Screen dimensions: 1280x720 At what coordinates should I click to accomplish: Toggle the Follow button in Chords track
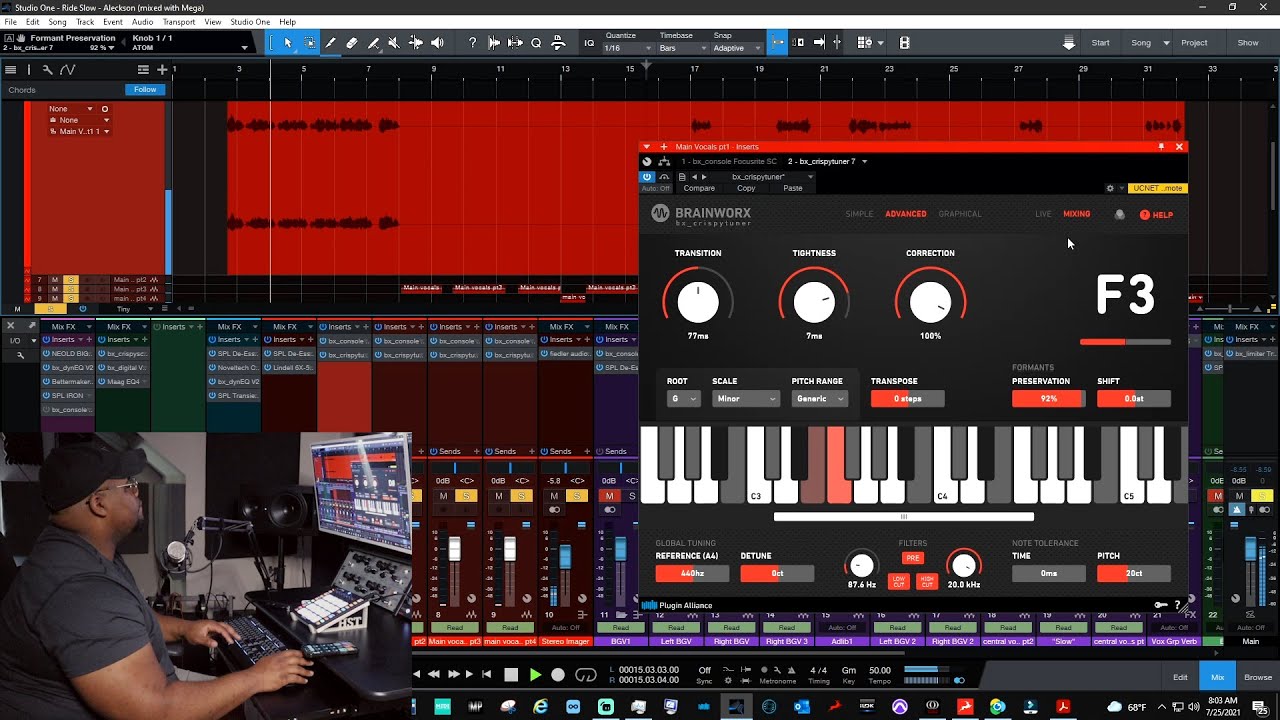pyautogui.click(x=145, y=89)
